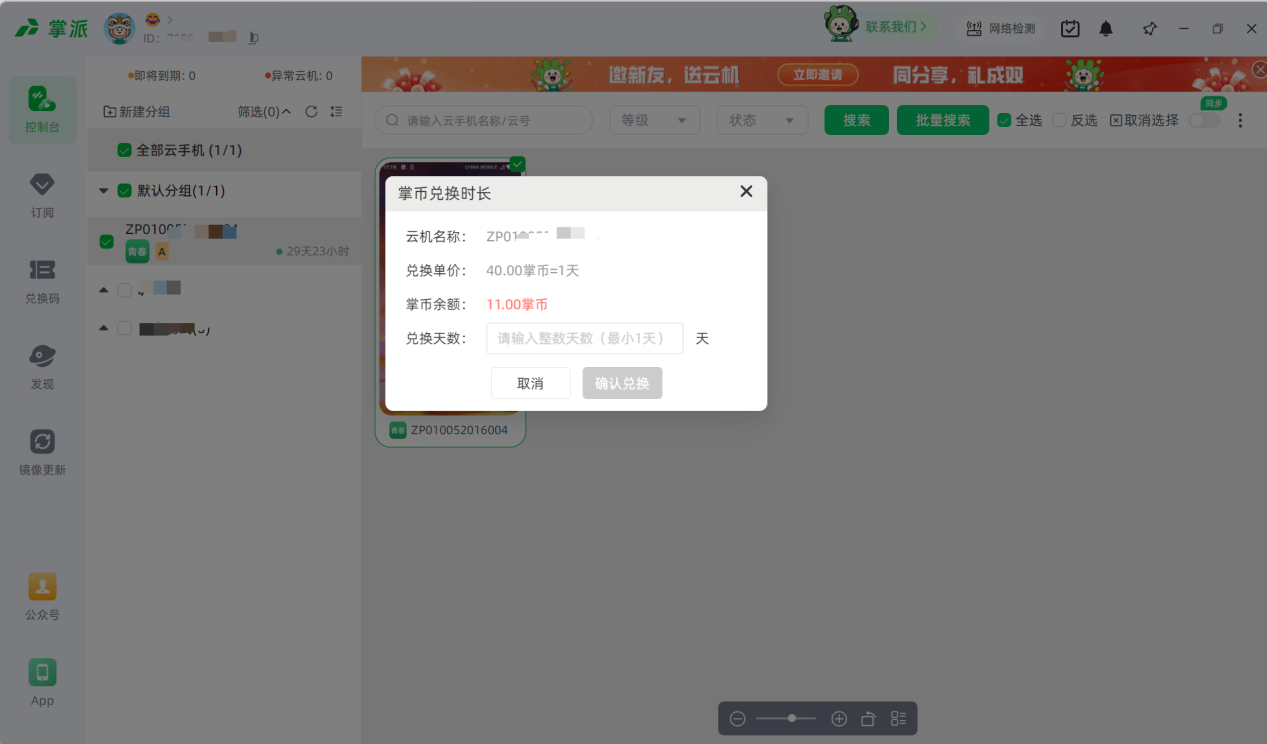1267x744 pixels.
Task: Open the 订阅 sidebar section
Action: [x=42, y=196]
